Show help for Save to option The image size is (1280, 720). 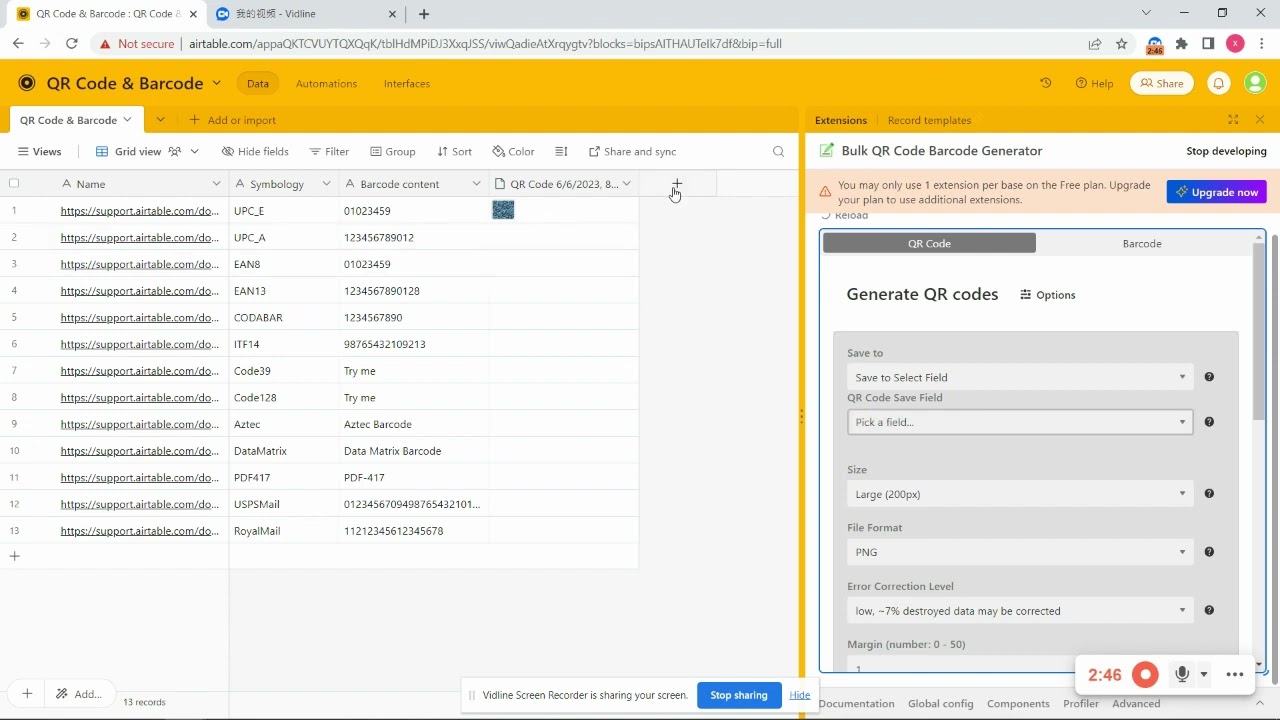click(x=1209, y=377)
